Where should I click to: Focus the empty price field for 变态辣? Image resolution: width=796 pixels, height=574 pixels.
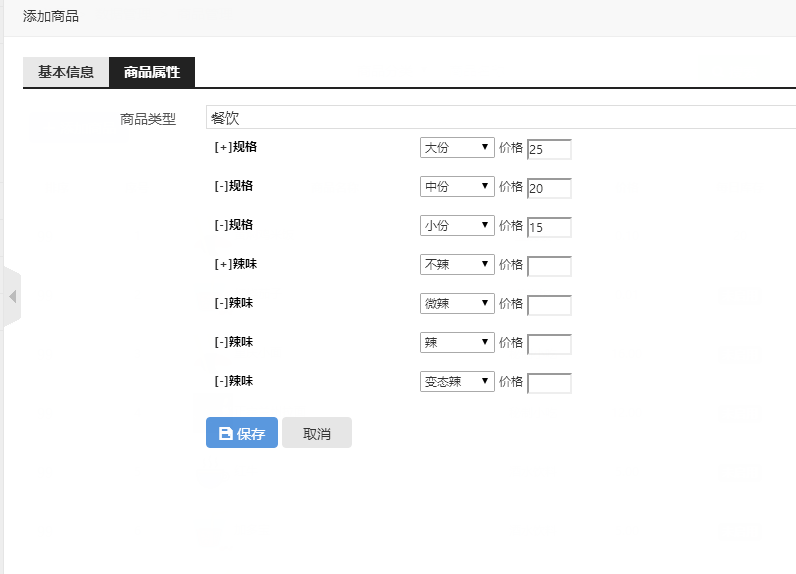pyautogui.click(x=549, y=384)
